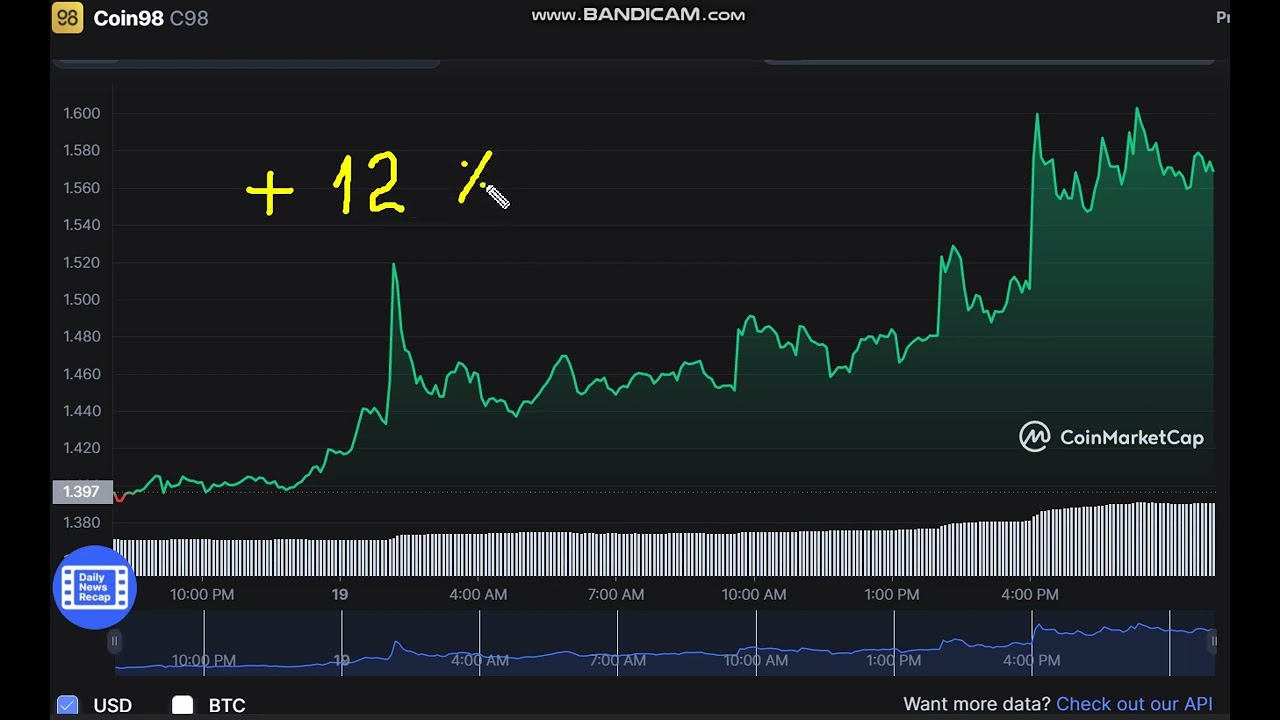Click the 7:00 AM axis time label
Screen dimensions: 1280x720
616,594
